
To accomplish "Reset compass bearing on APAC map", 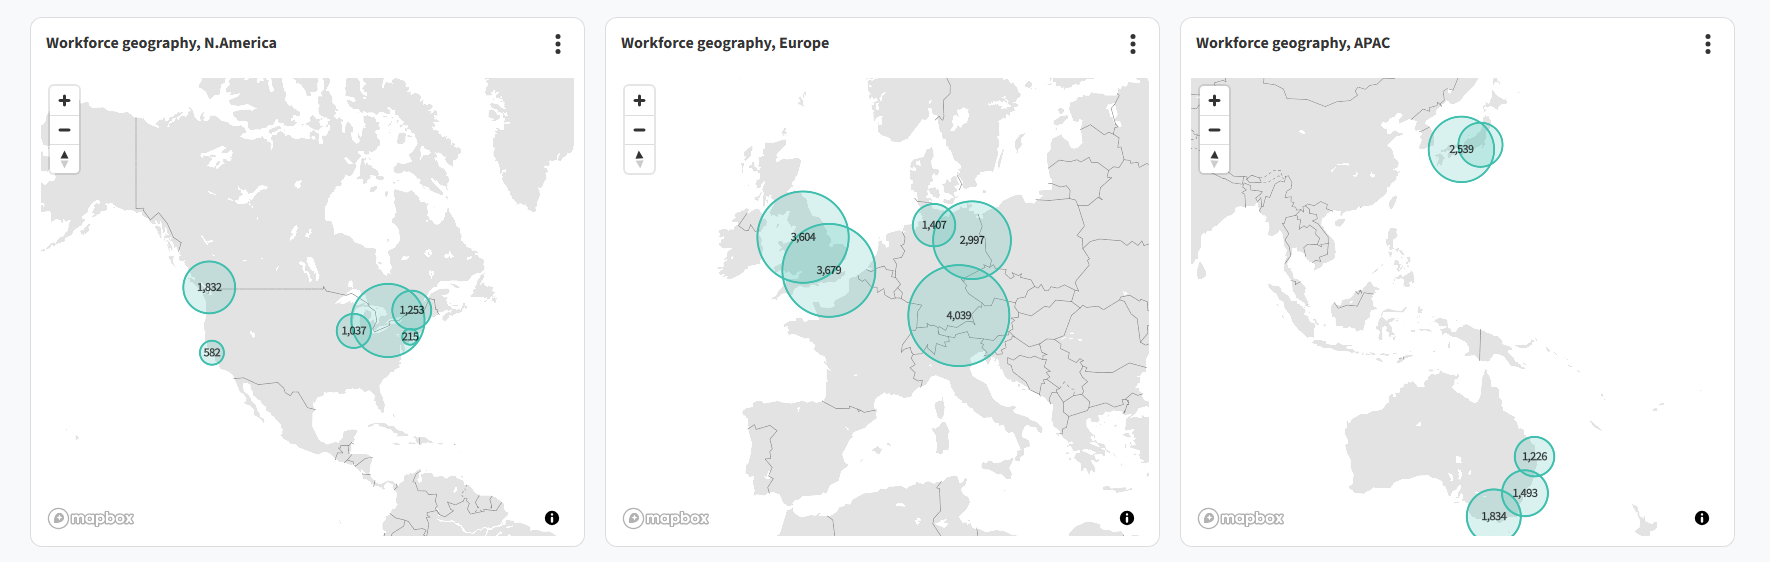I will tap(1214, 158).
